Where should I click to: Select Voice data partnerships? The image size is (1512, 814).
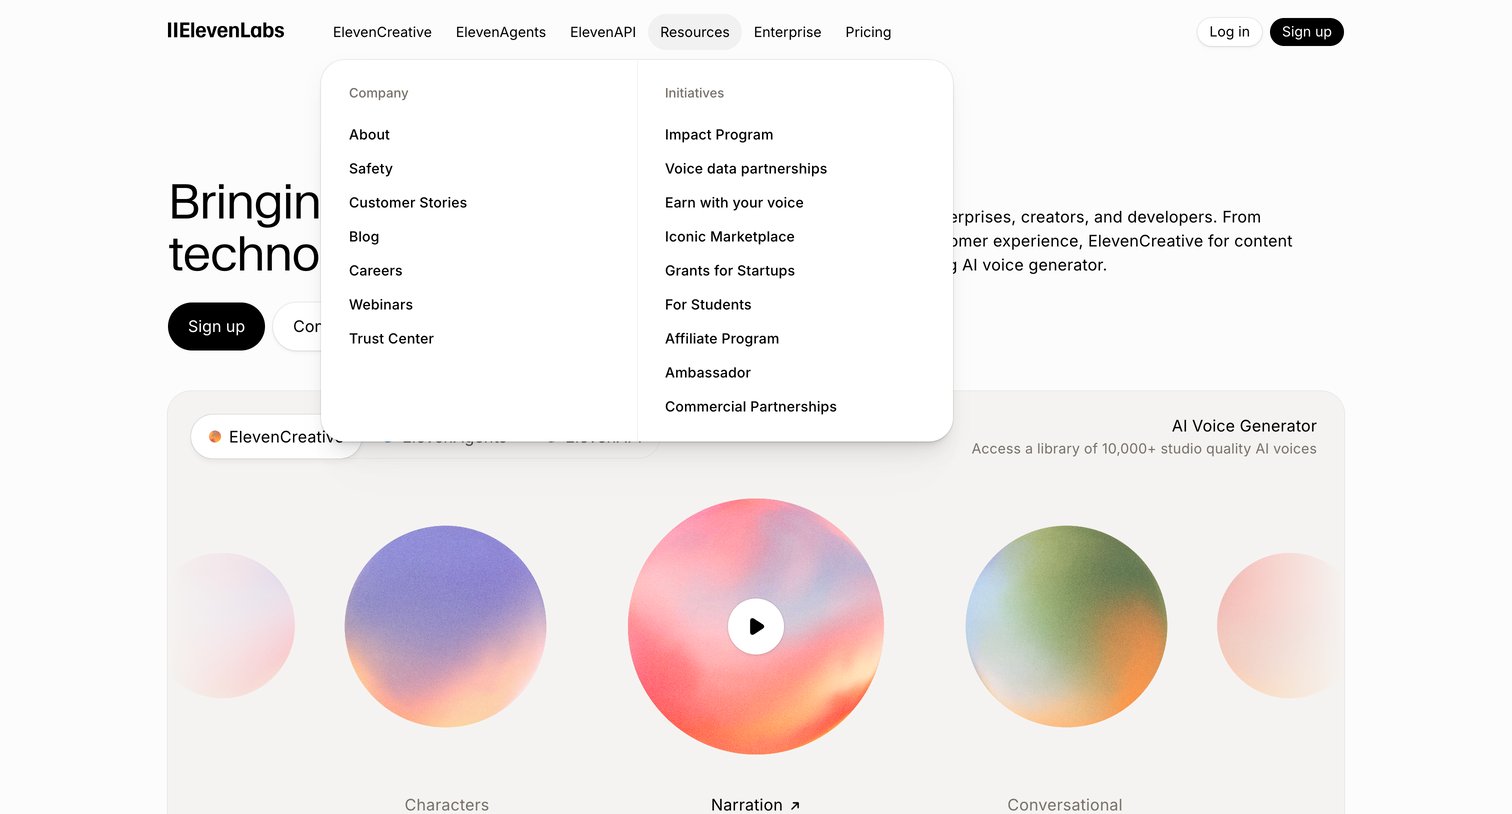[746, 168]
